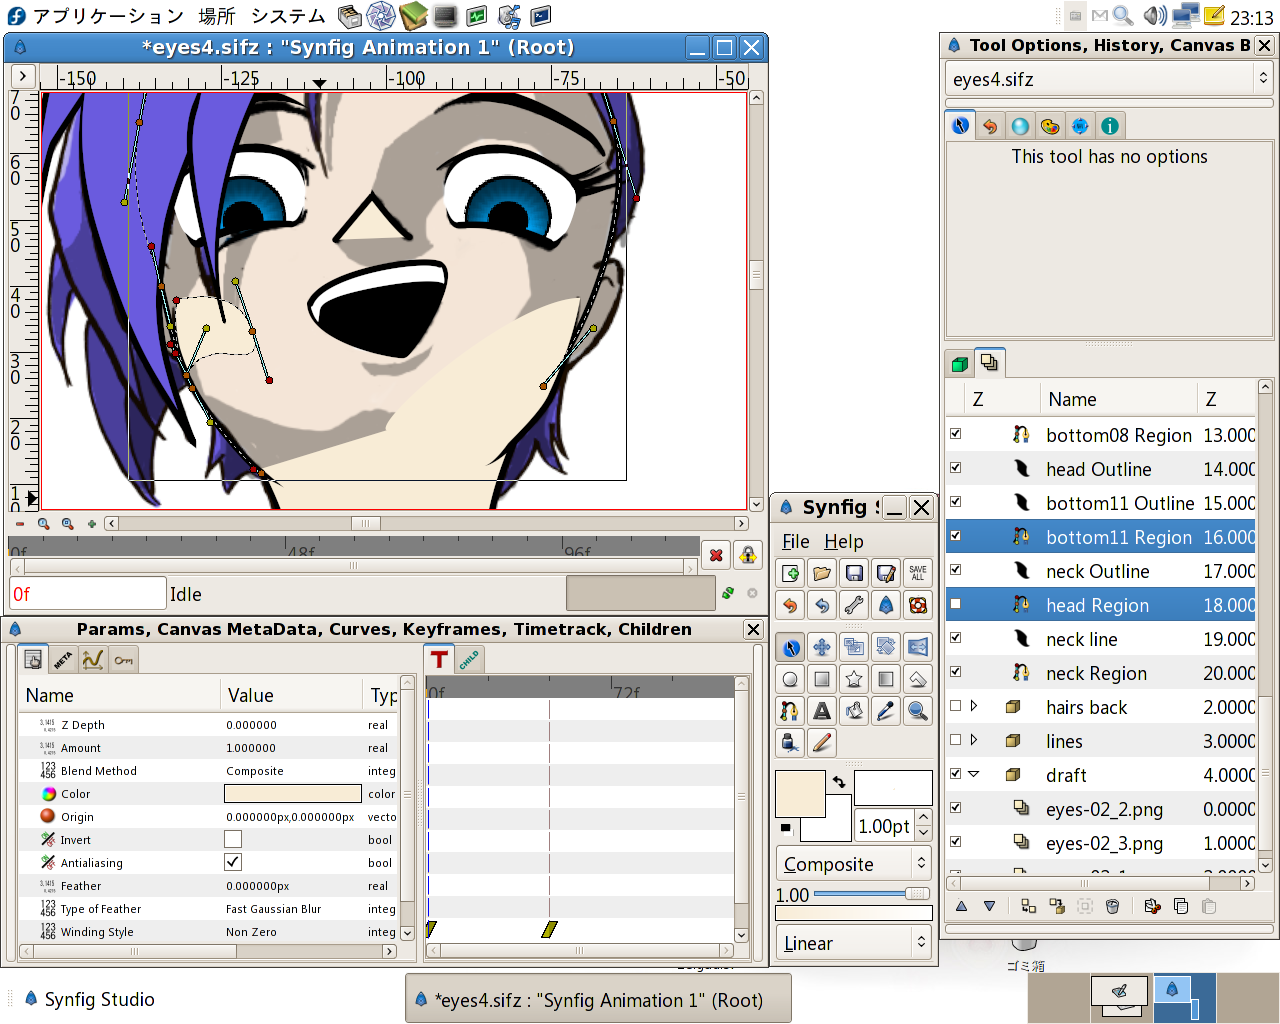This screenshot has width=1280, height=1024.
Task: Switch to the History tab
Action: pos(990,126)
